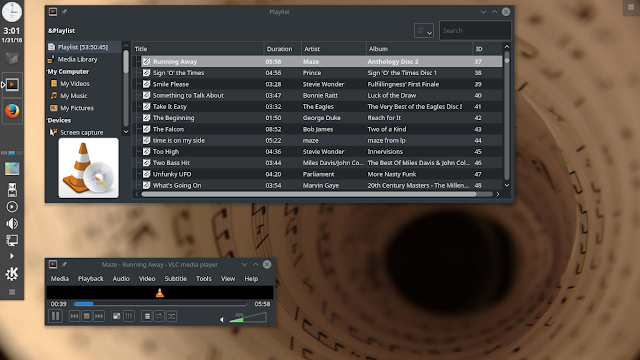
Task: Select The Falcon track
Action: click(x=322, y=129)
